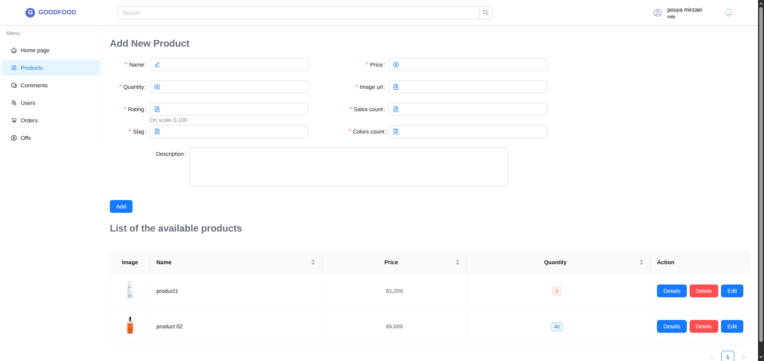Open Home page from menu
This screenshot has width=764, height=361.
pos(51,50)
